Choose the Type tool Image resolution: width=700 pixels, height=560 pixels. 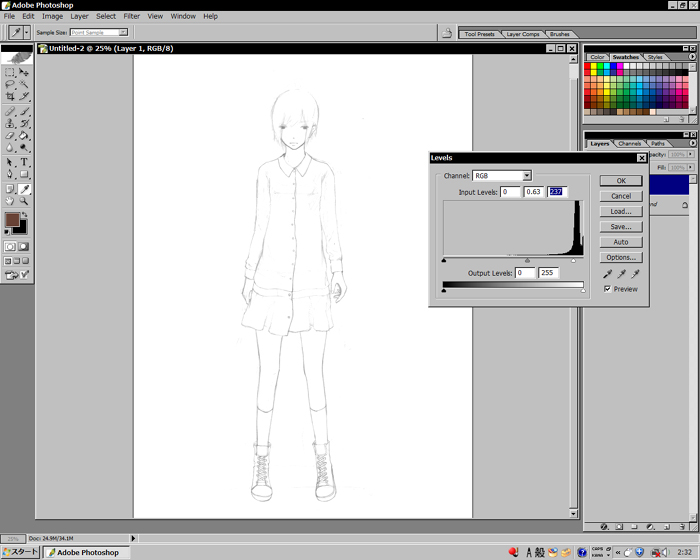(24, 162)
